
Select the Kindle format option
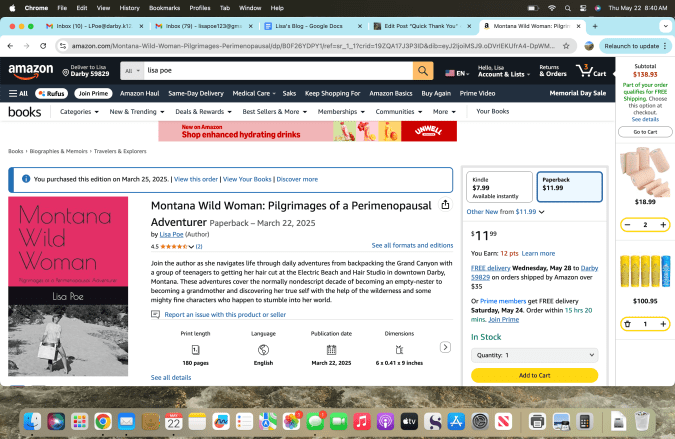498,187
